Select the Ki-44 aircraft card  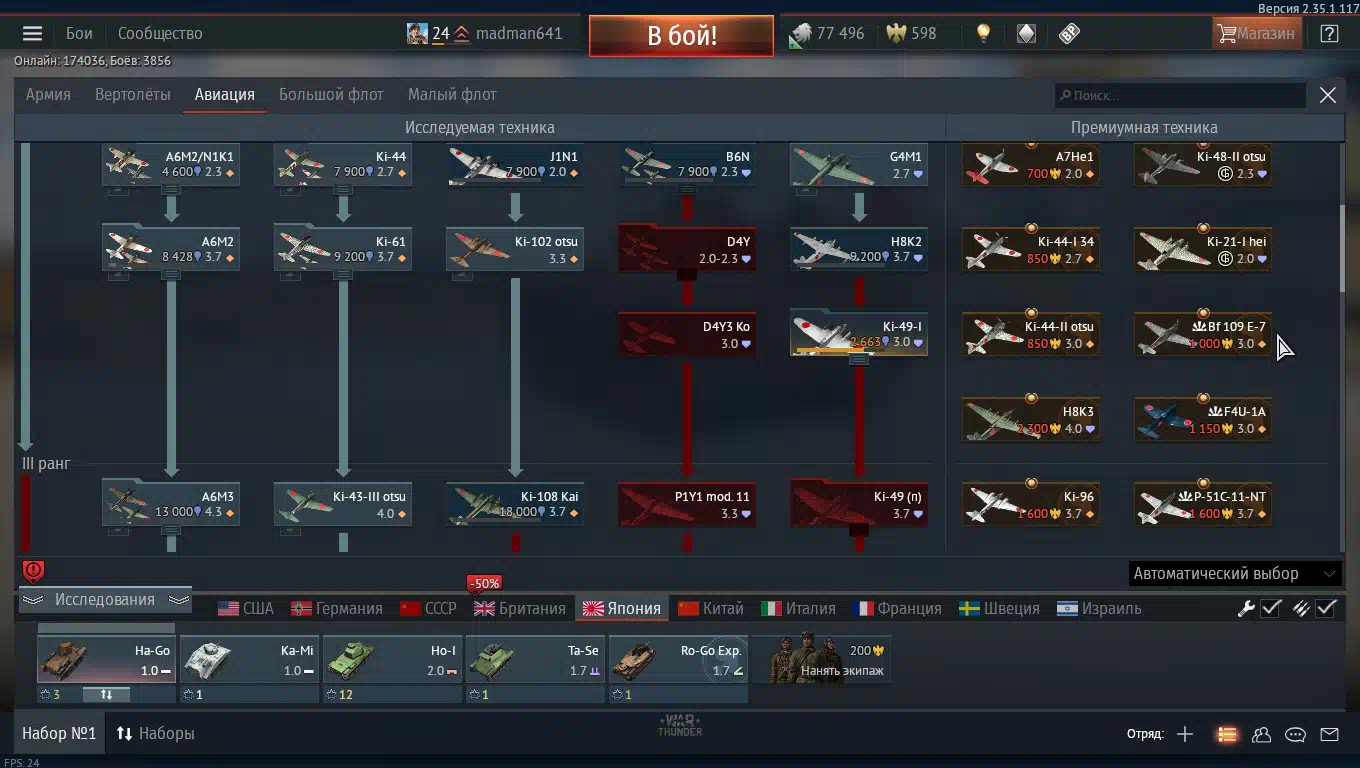(343, 165)
